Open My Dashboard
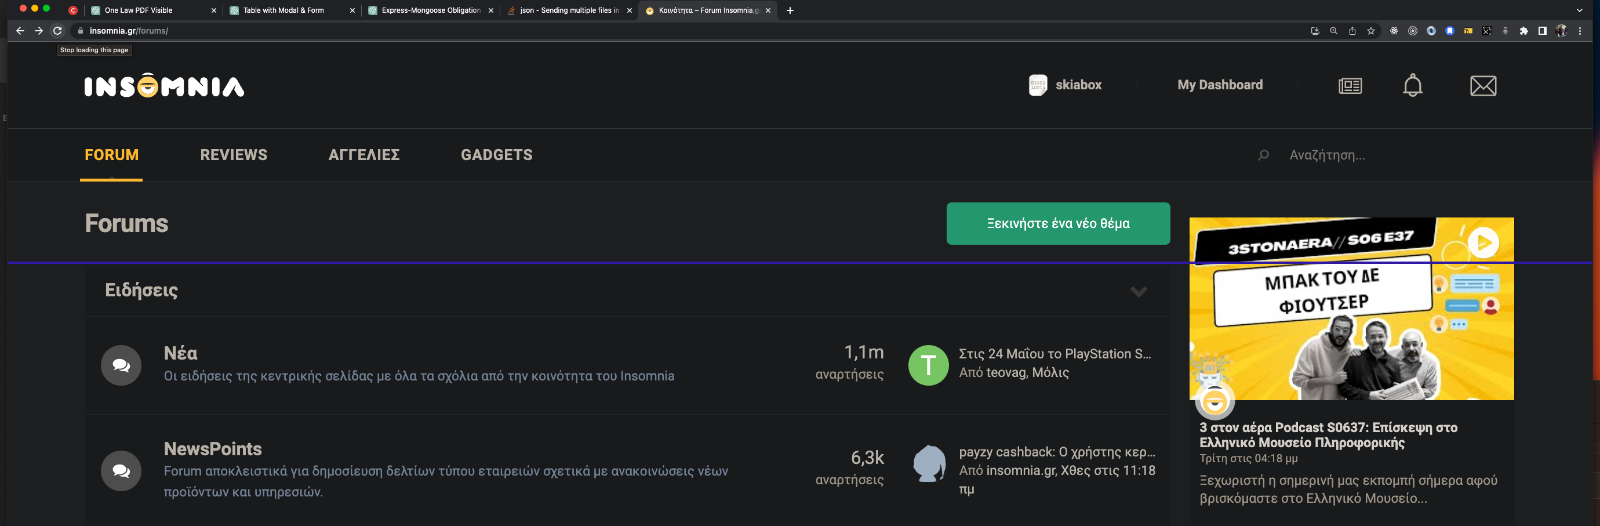The image size is (1600, 526). (x=1220, y=85)
